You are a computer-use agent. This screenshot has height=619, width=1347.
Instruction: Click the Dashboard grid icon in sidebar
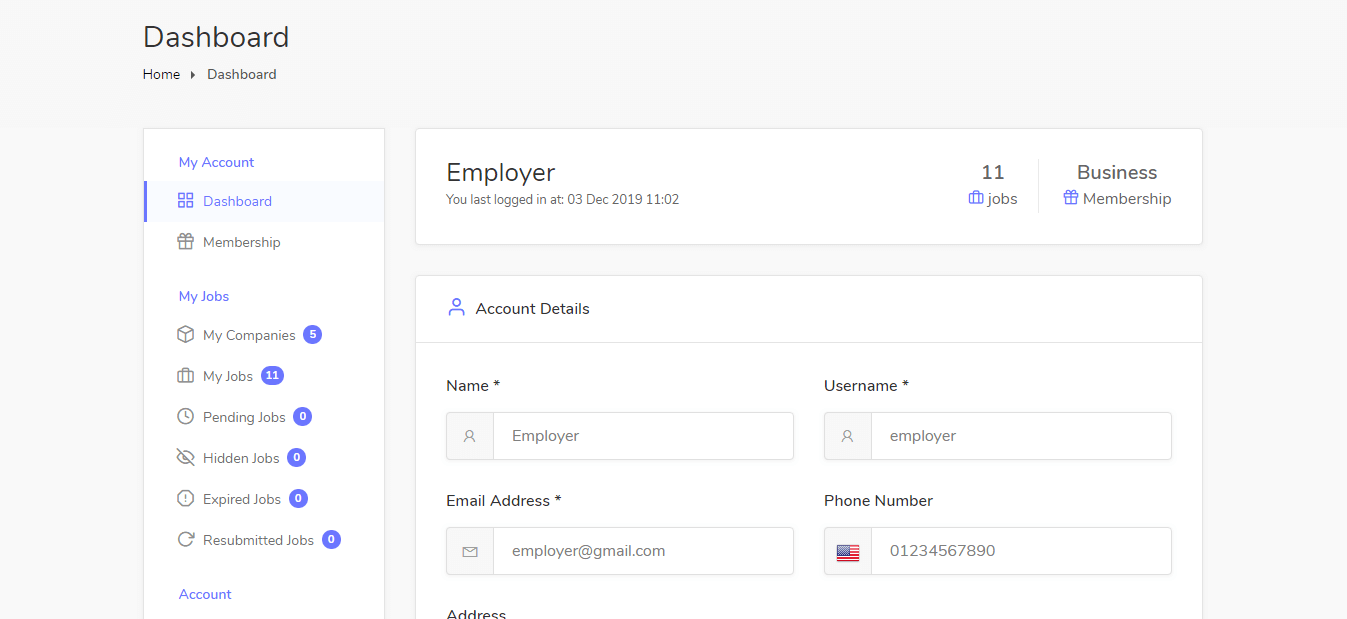tap(185, 201)
